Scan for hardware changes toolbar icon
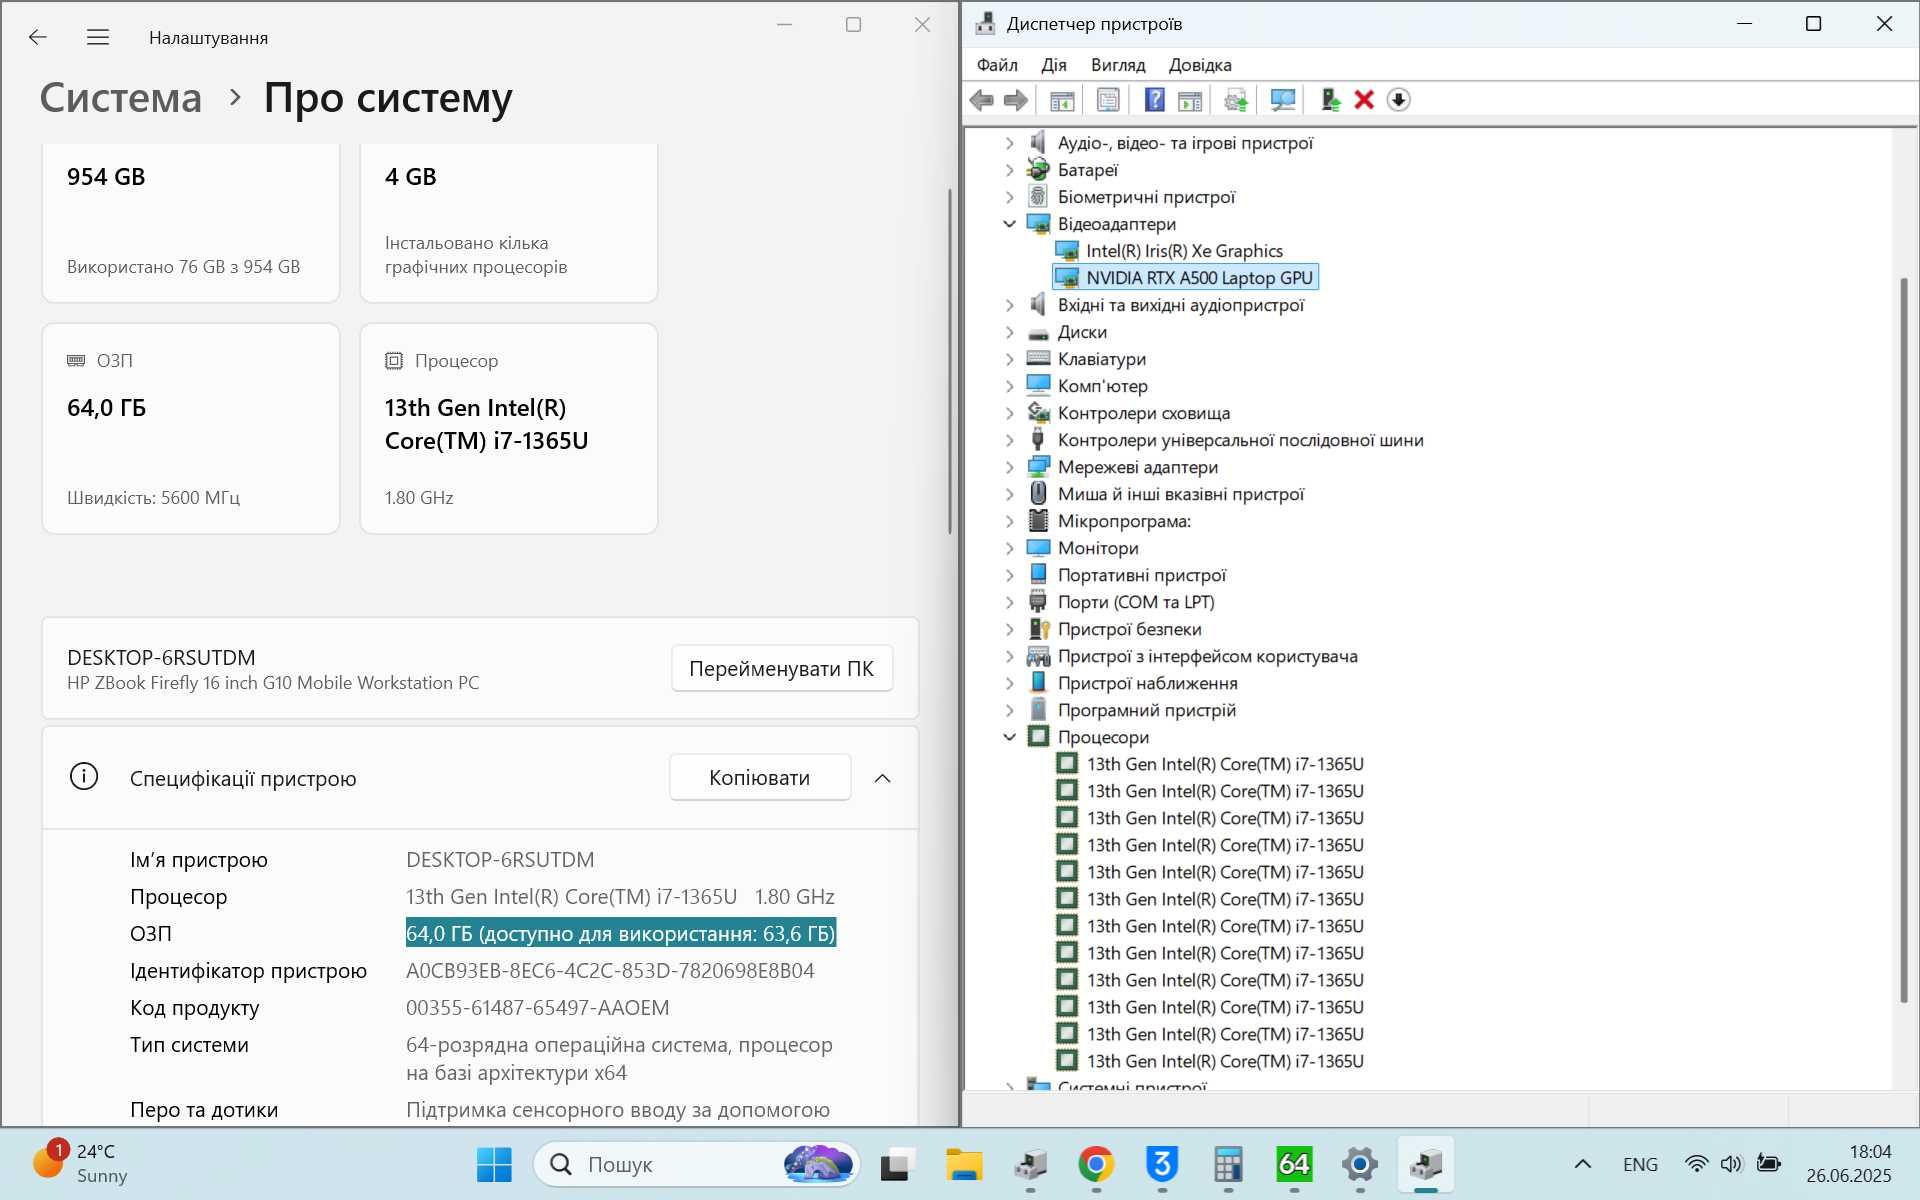This screenshot has width=1920, height=1200. [1282, 100]
